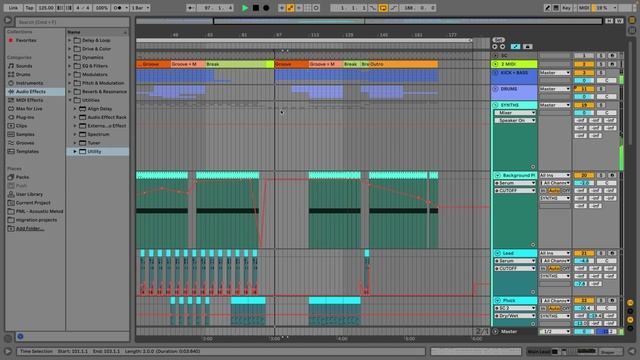The width and height of the screenshot is (640, 360).
Task: Expand the Delay & Loop folder
Action: [x=70, y=40]
